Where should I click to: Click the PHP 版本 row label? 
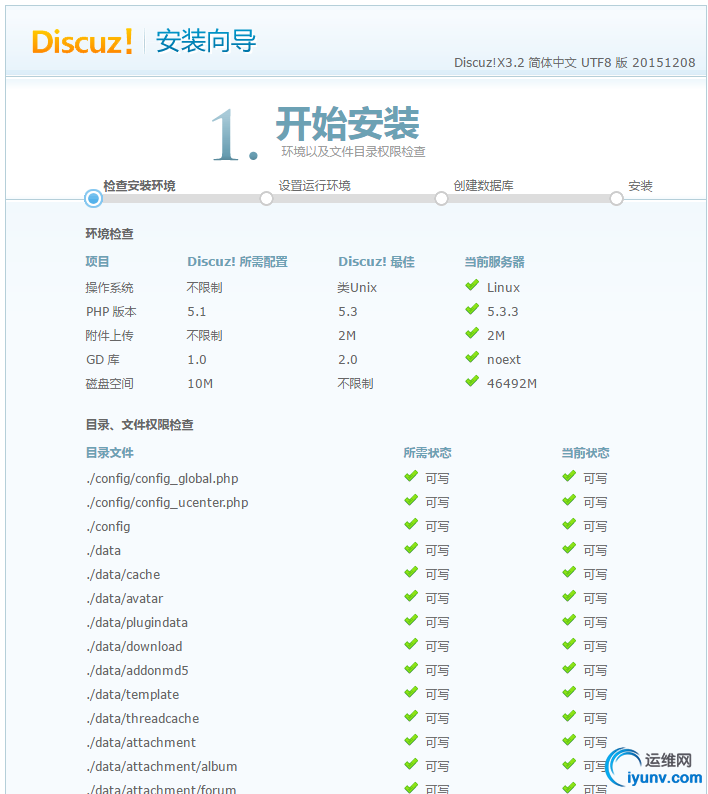coord(111,311)
